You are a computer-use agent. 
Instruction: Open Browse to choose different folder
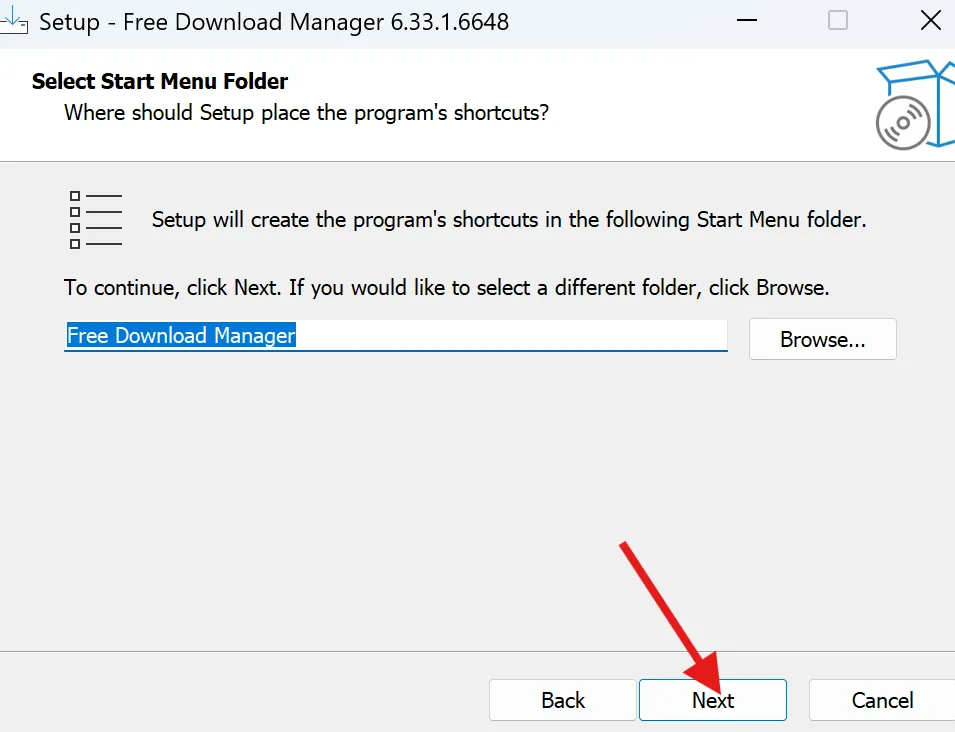coord(823,339)
